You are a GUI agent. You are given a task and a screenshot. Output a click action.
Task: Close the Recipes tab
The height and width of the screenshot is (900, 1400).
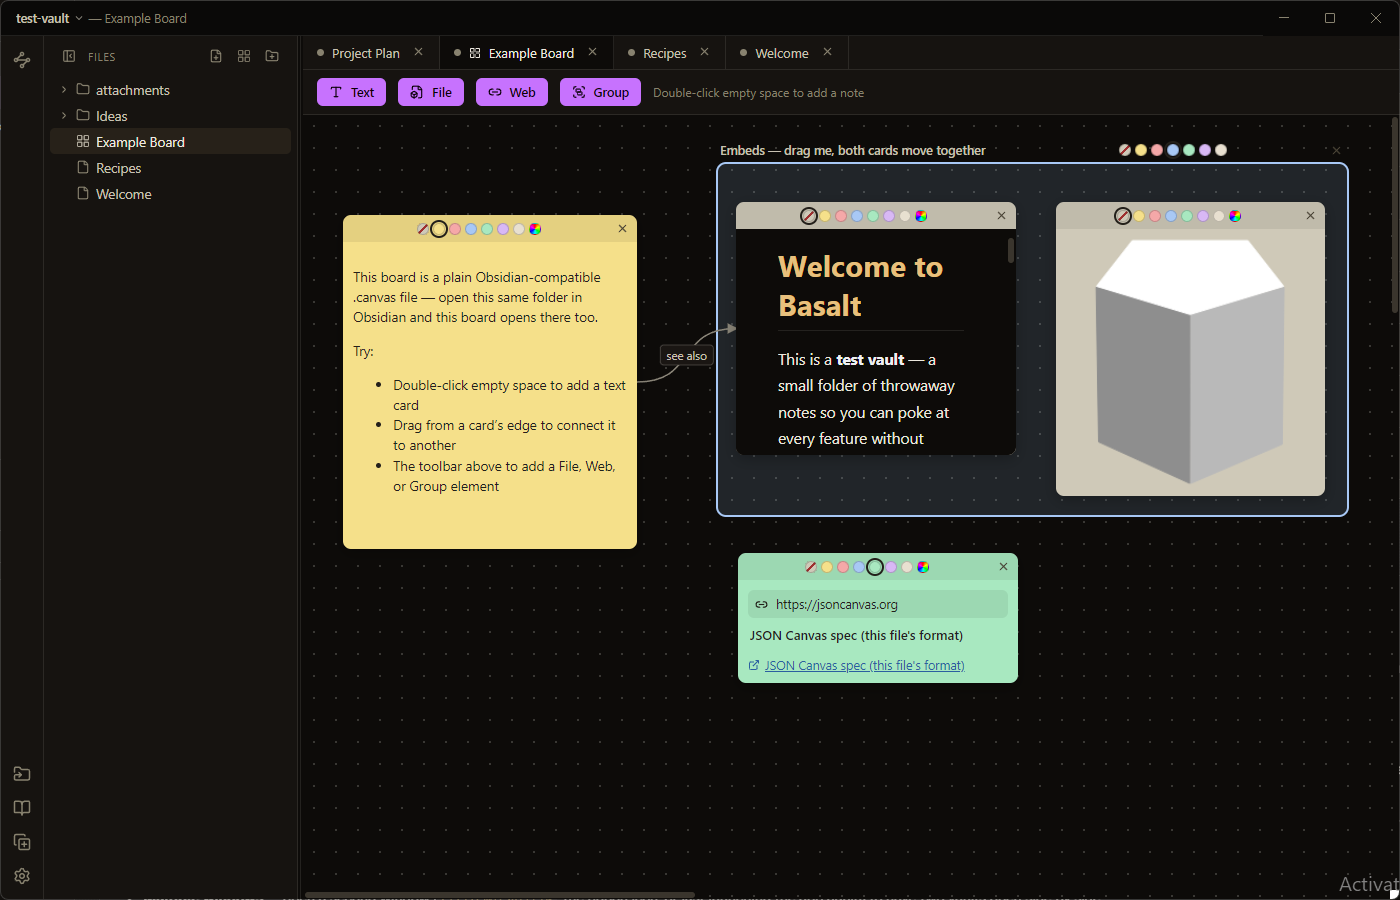pyautogui.click(x=704, y=52)
